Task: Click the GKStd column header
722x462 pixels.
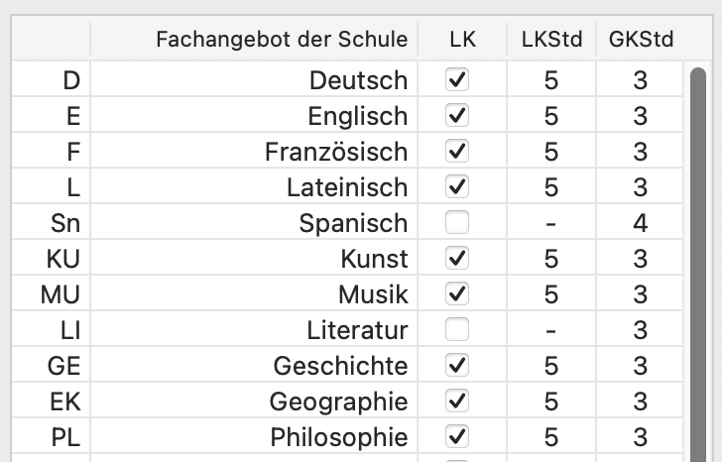Action: tap(640, 39)
